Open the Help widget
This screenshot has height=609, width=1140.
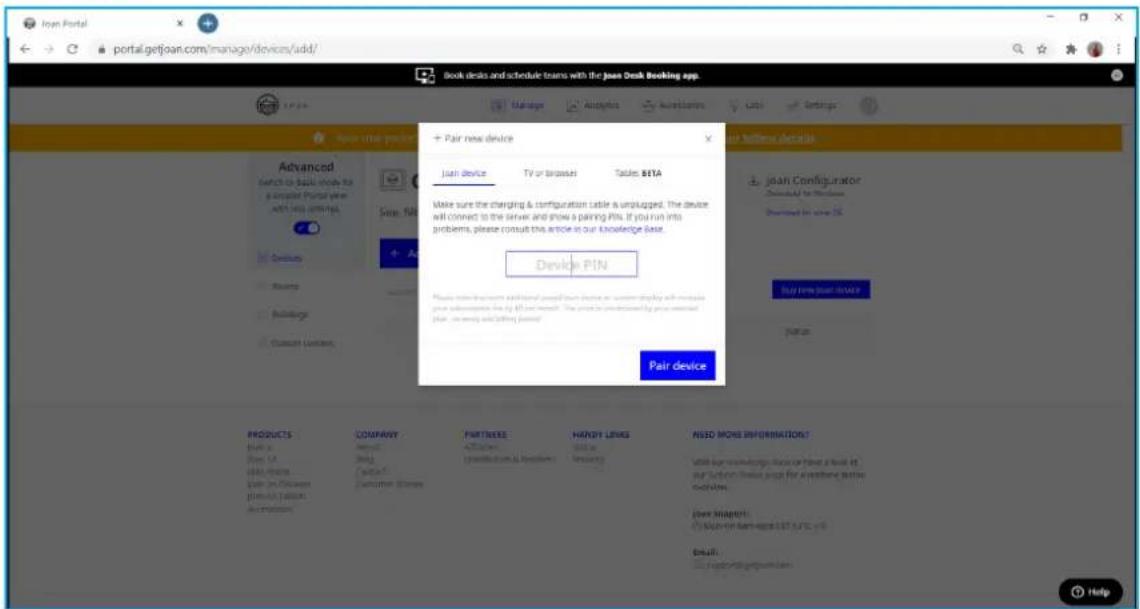1090,592
